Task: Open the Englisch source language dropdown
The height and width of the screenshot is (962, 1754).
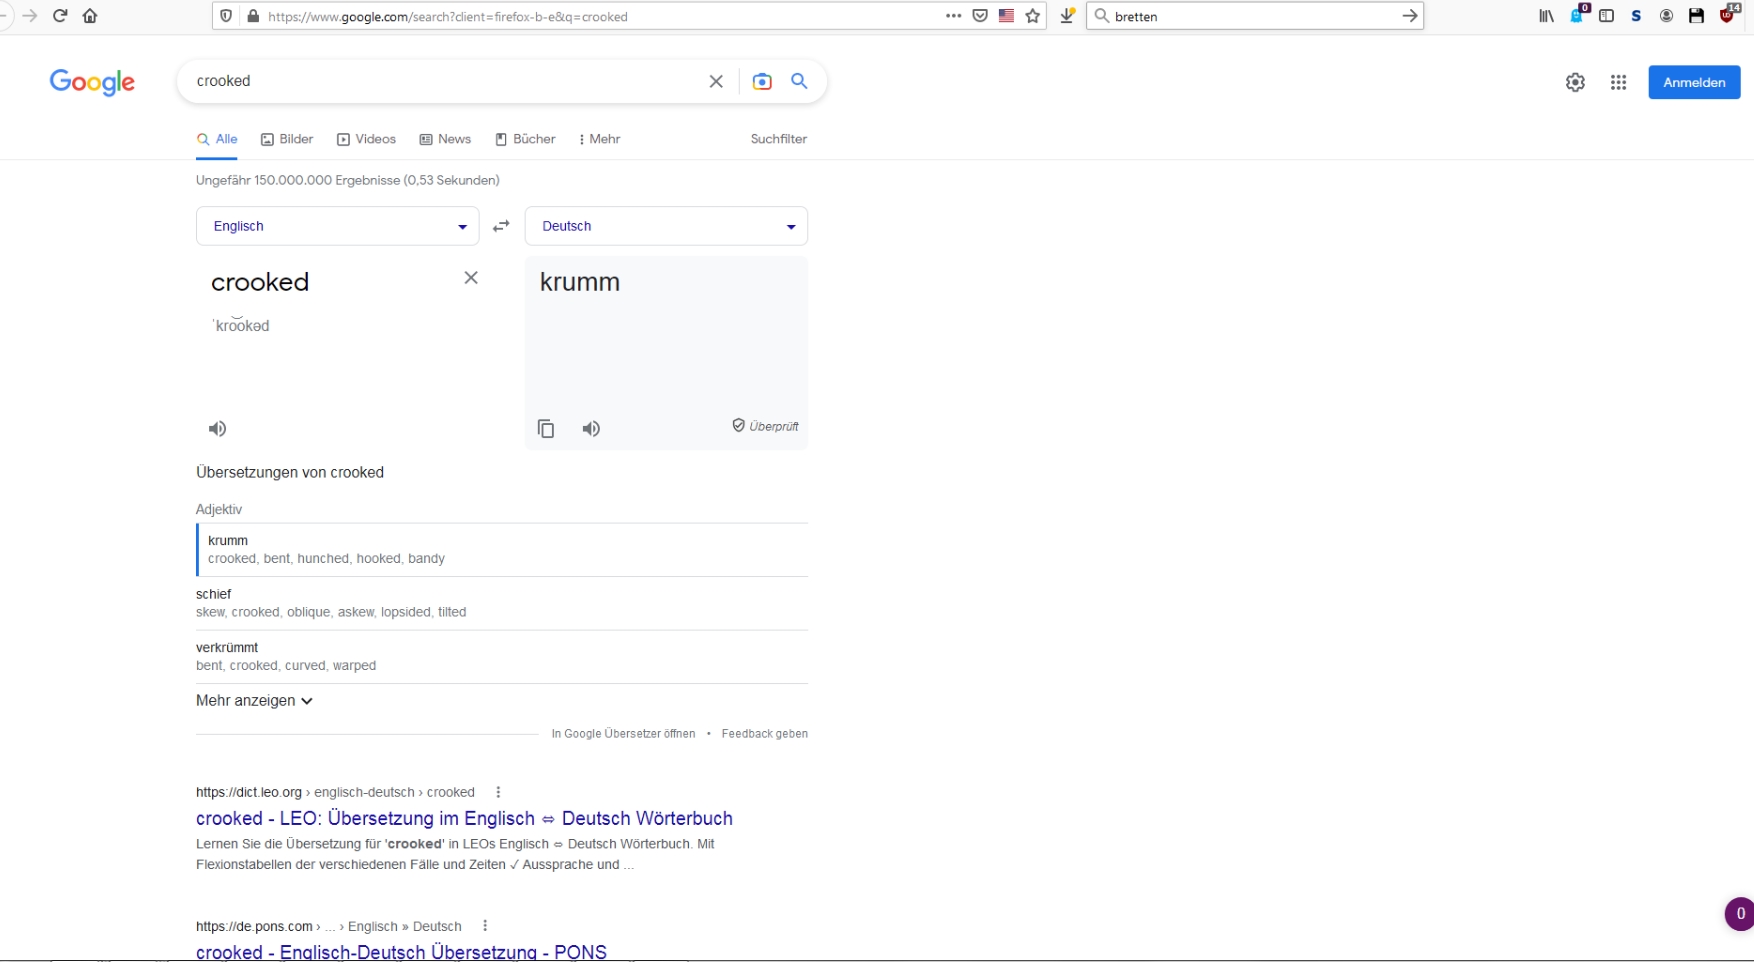Action: point(337,226)
